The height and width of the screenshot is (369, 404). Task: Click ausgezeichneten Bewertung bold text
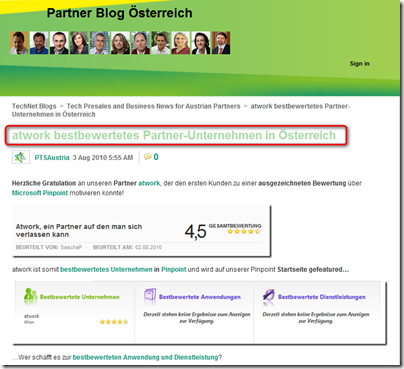302,183
